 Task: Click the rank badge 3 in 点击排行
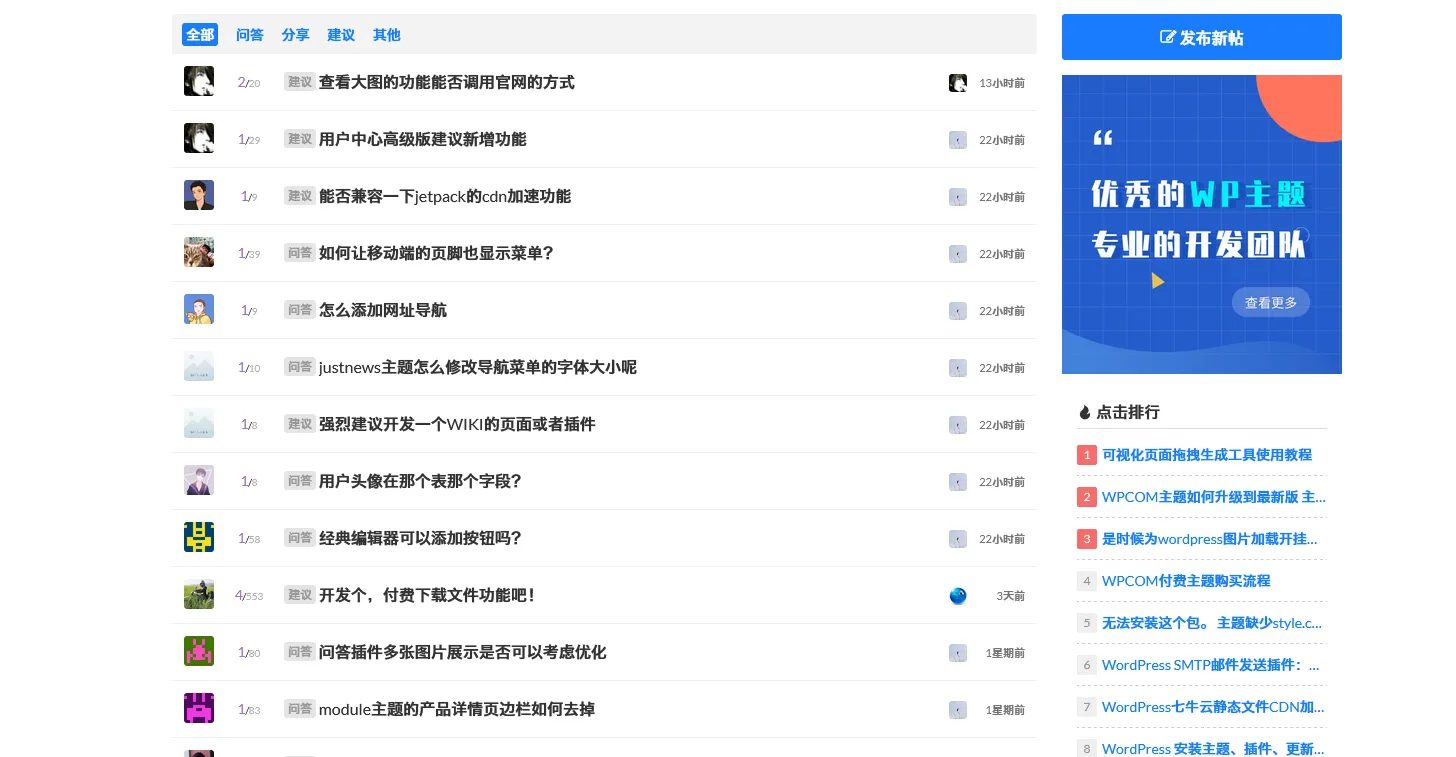click(x=1087, y=539)
